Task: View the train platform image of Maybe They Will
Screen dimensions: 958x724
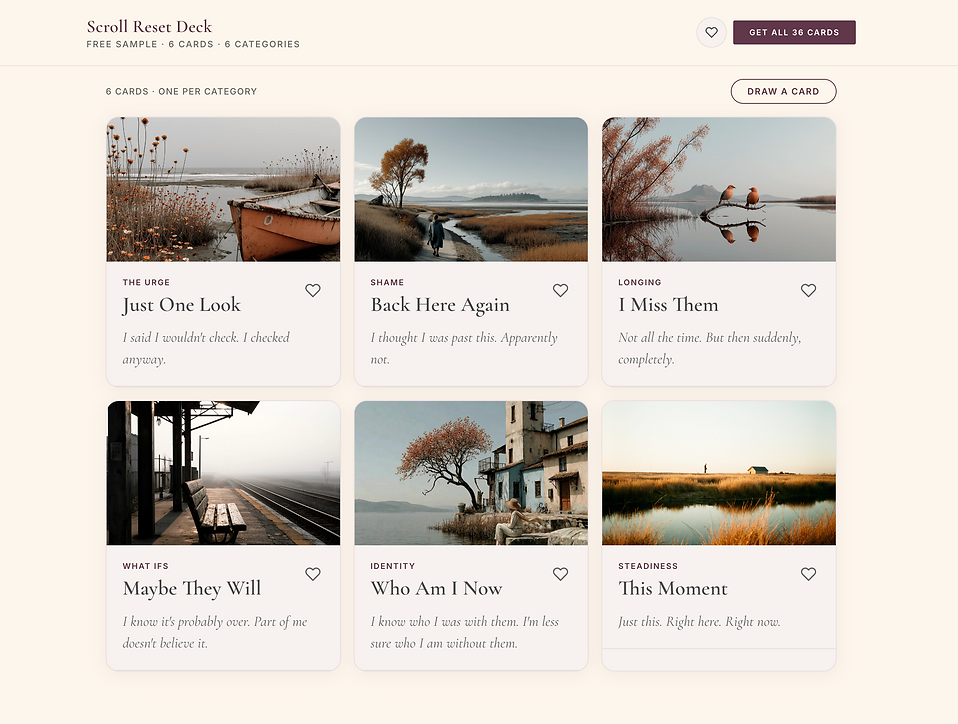Action: tap(224, 473)
